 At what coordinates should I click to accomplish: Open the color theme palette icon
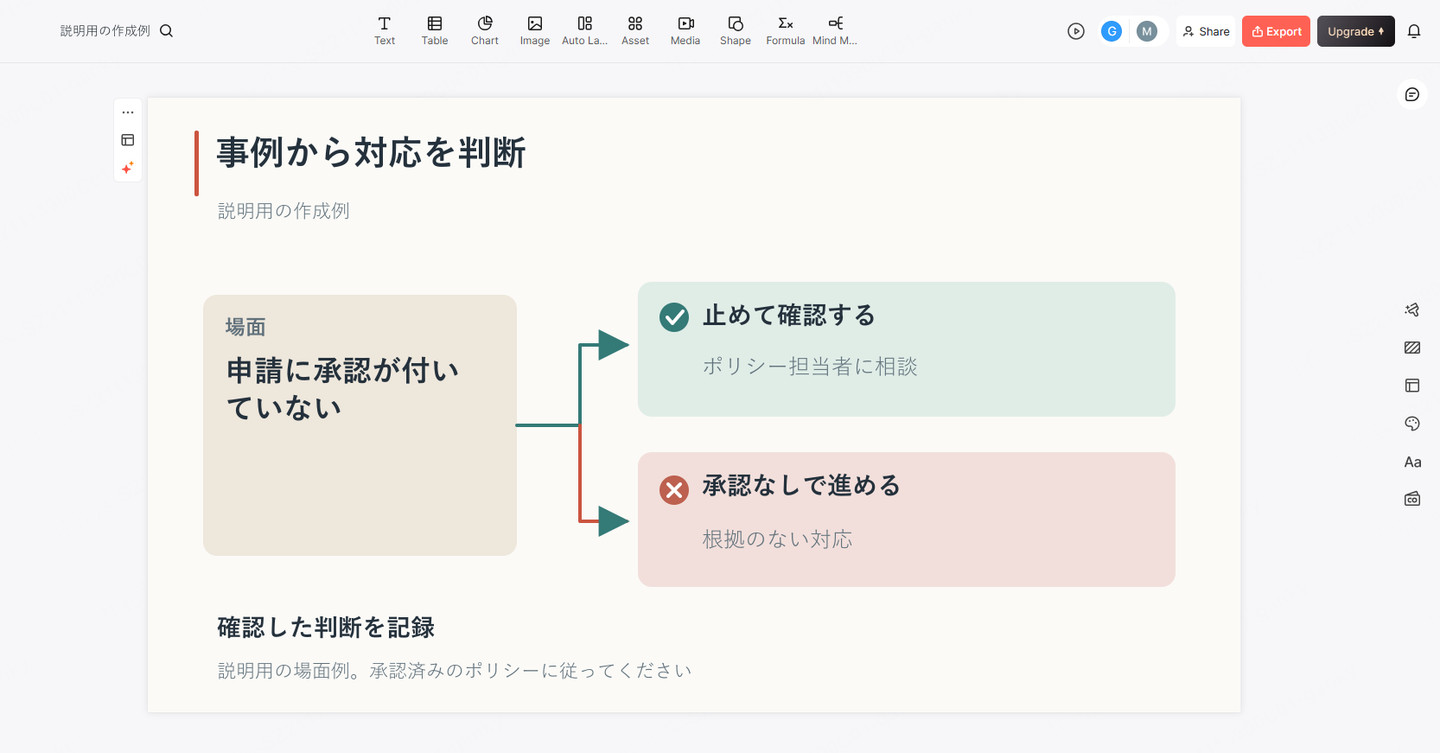tap(1412, 424)
